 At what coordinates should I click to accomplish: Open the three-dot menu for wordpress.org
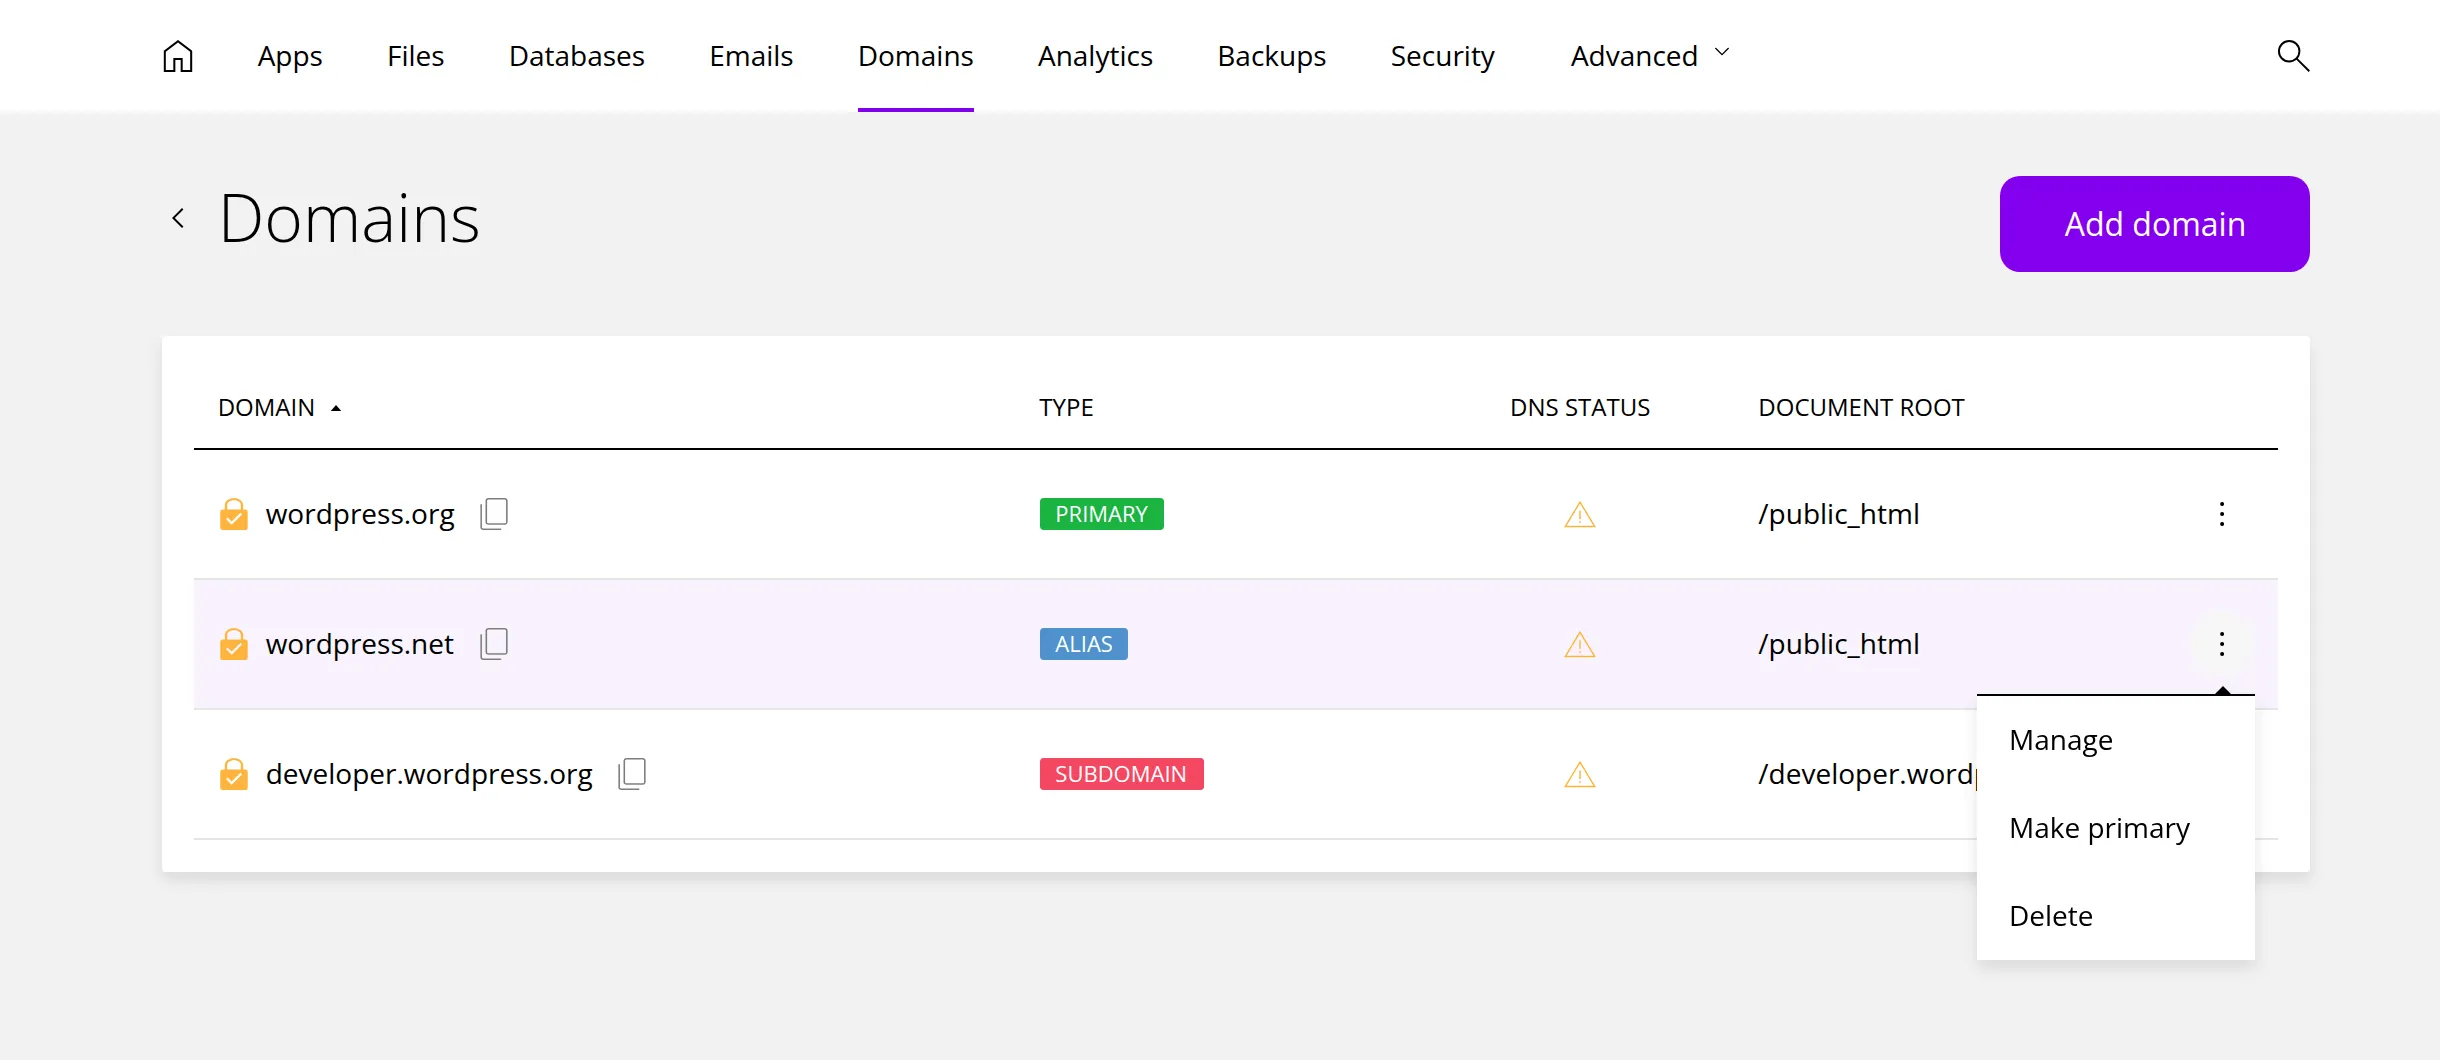[2222, 514]
